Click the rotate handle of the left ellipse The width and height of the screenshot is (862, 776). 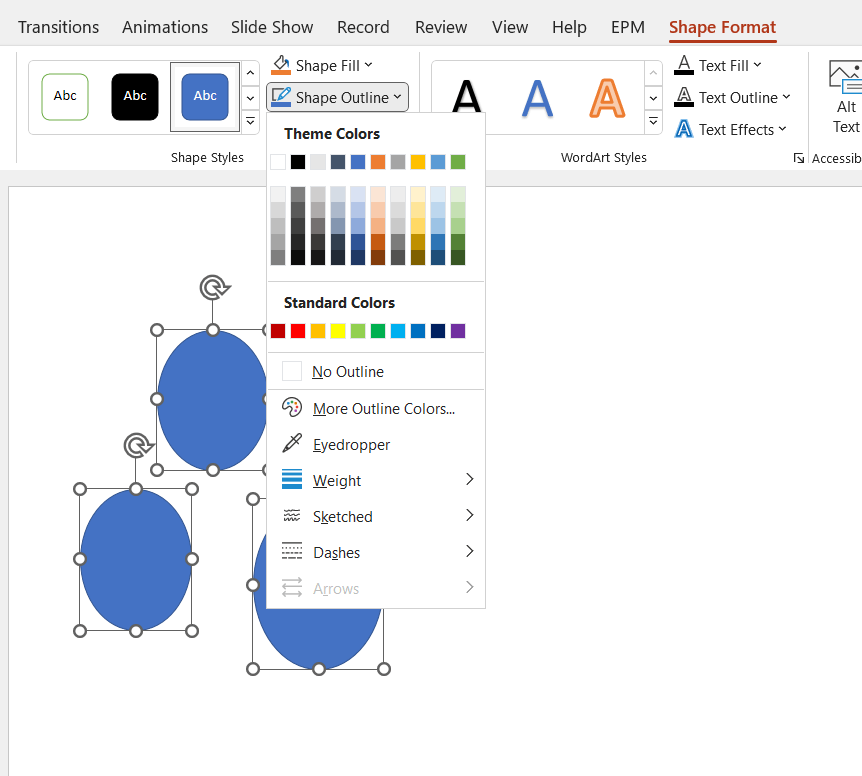tap(137, 445)
